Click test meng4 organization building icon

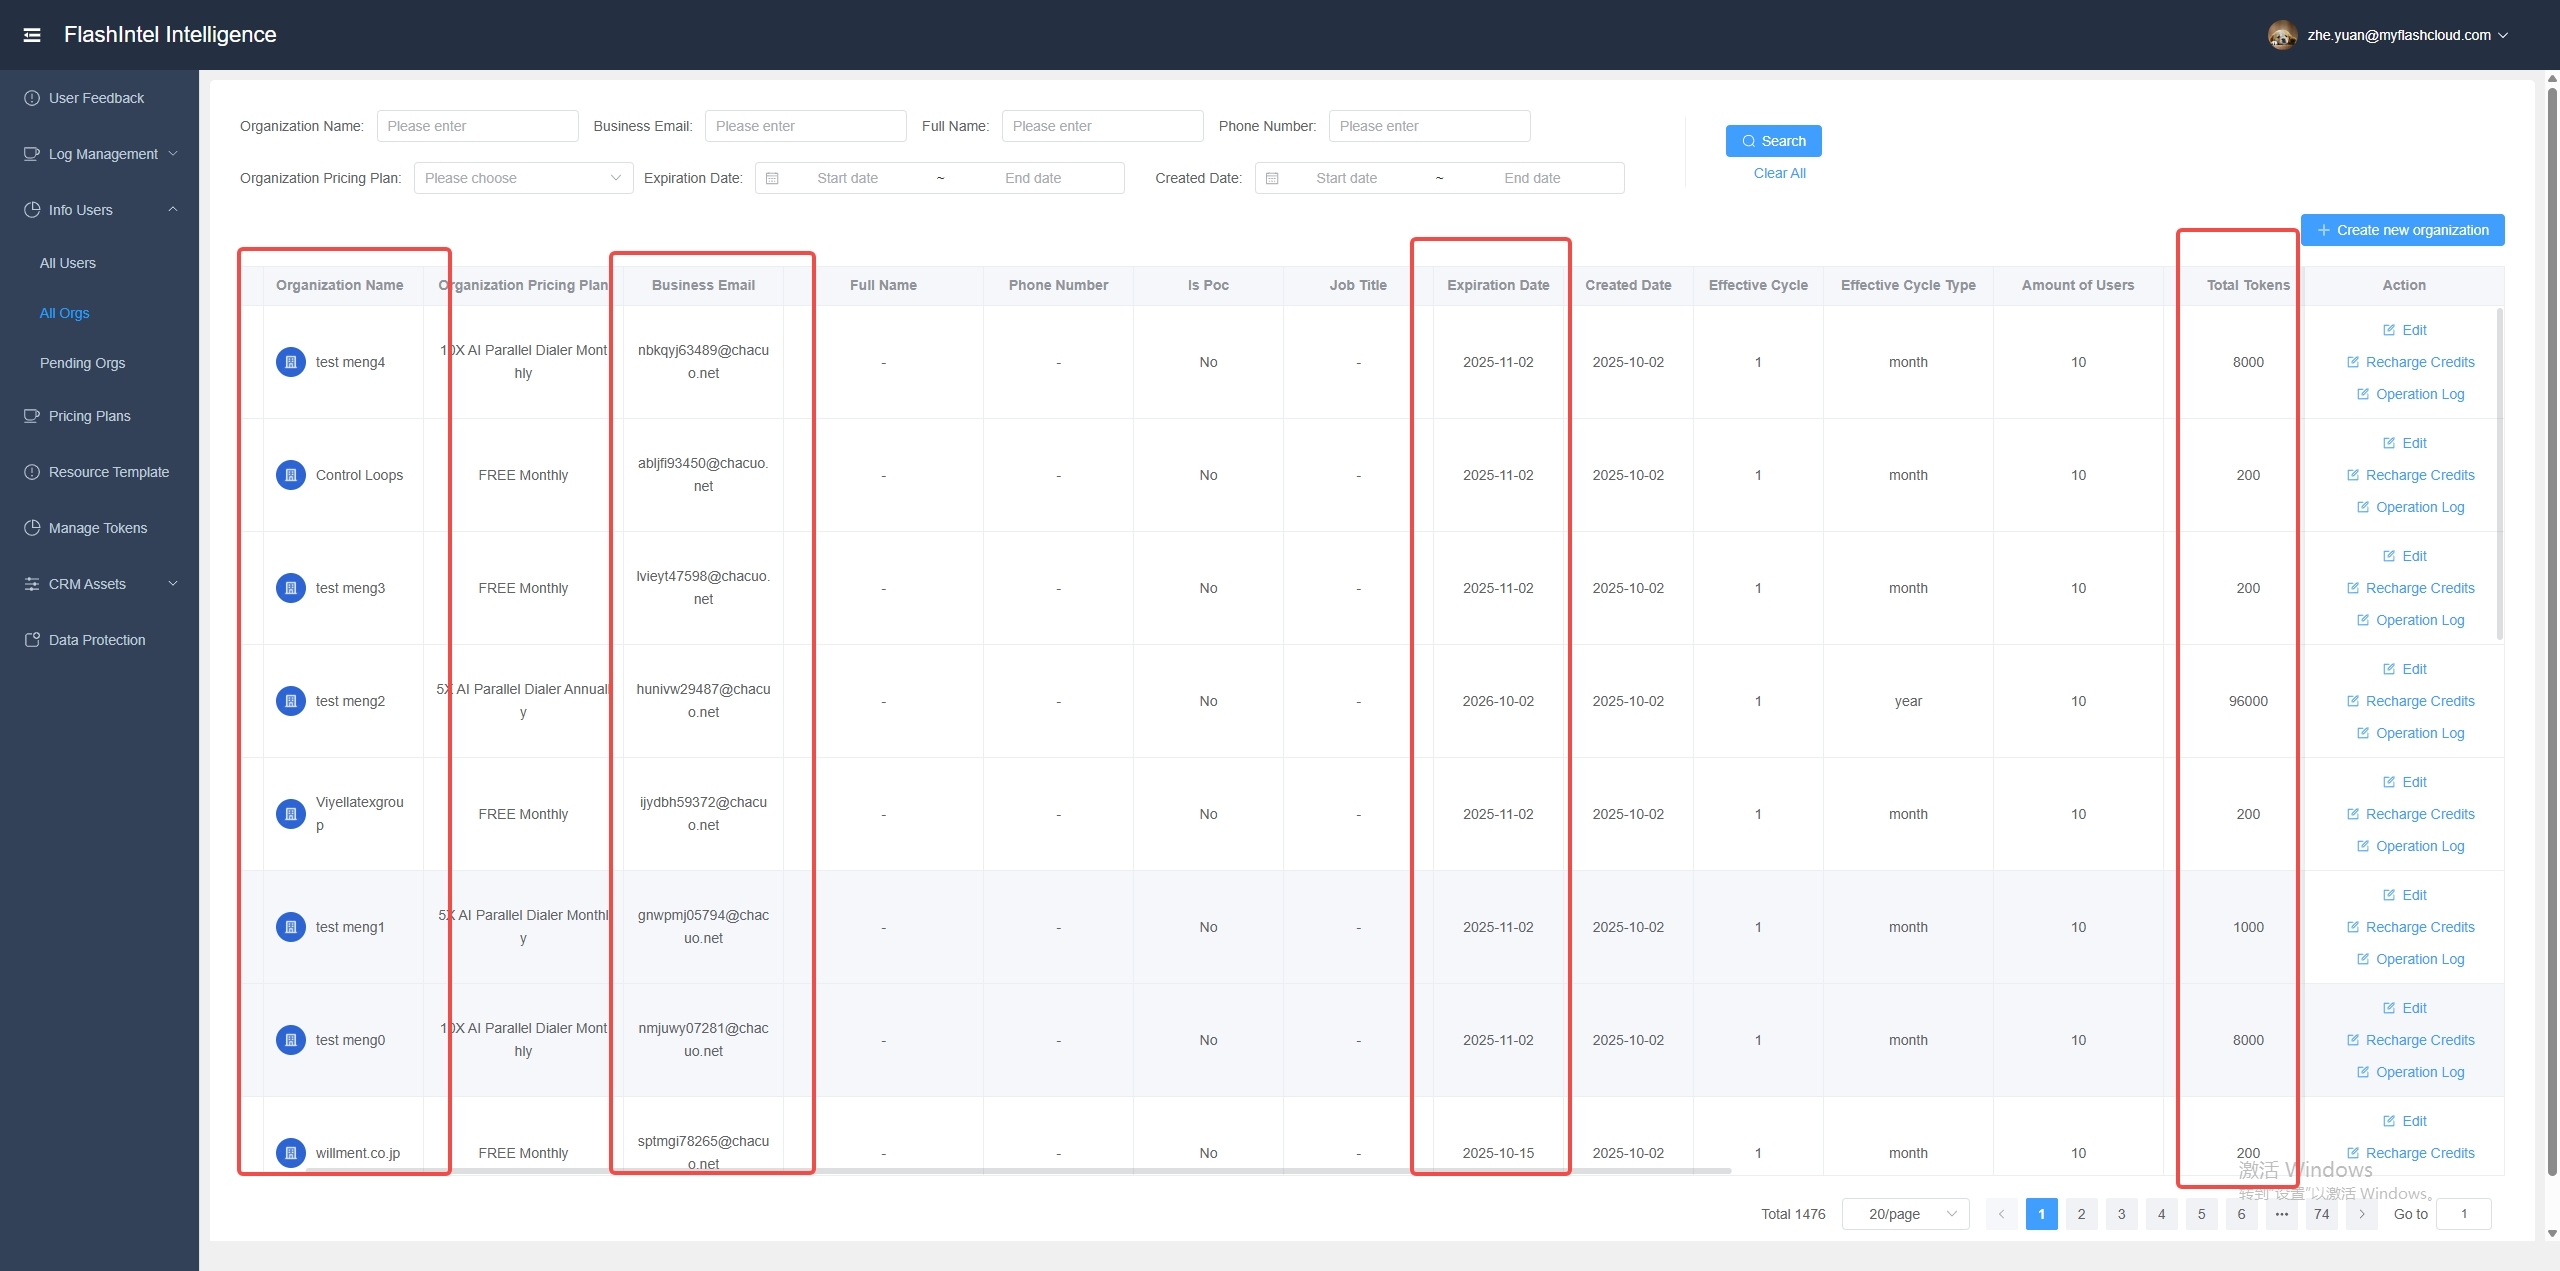[290, 362]
